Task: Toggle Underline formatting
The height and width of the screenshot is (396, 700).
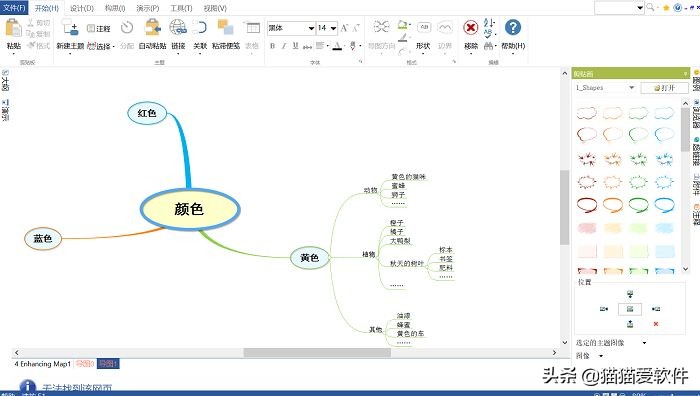Action: pos(295,46)
